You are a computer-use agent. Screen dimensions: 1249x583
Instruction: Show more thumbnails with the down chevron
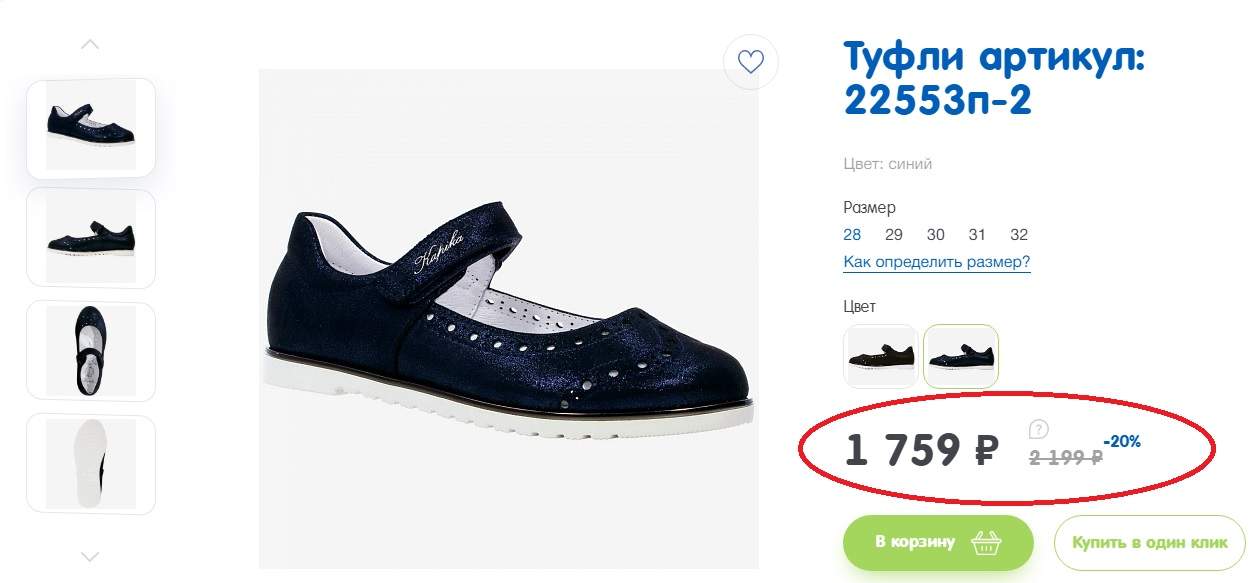(x=90, y=556)
